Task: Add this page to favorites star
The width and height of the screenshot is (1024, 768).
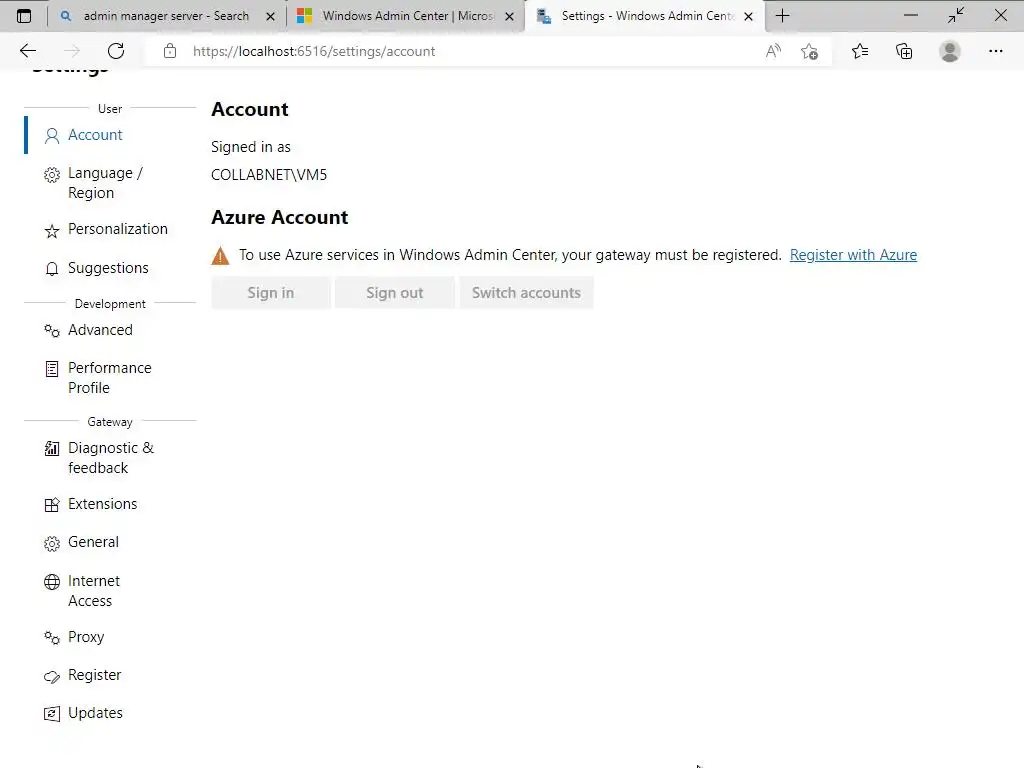Action: click(810, 51)
